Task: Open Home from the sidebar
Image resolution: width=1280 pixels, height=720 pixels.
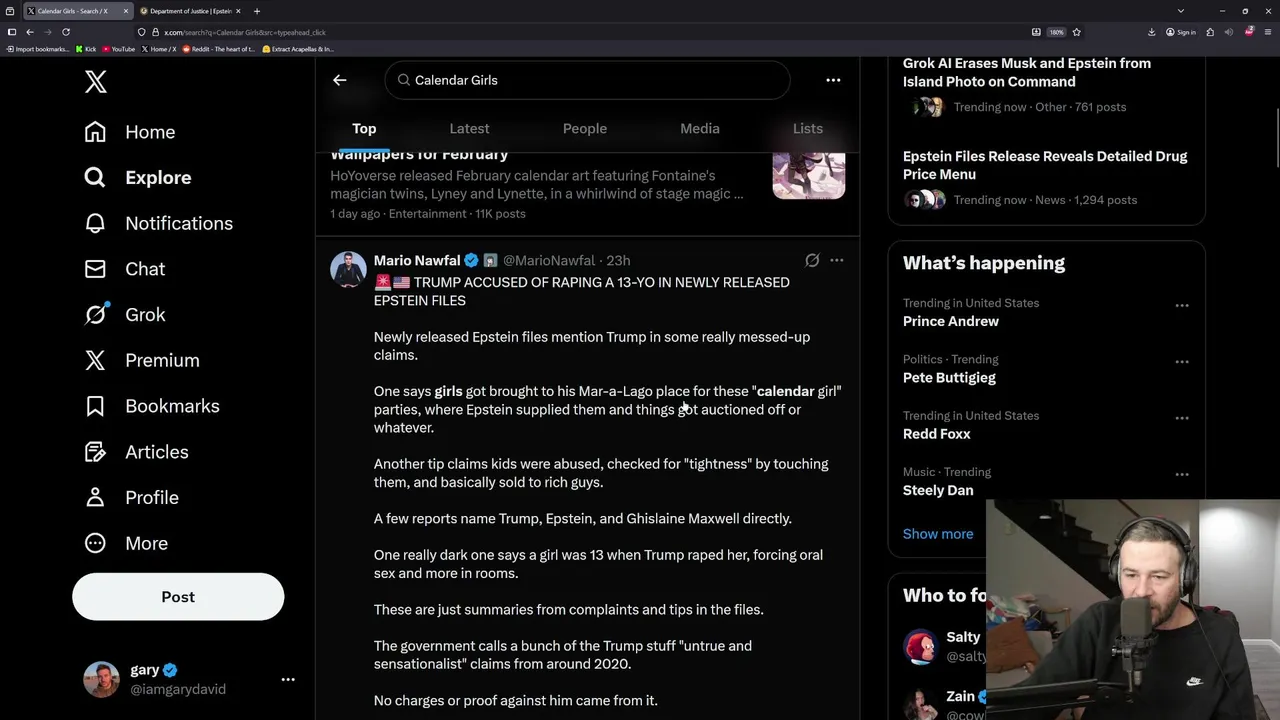Action: coord(130,132)
